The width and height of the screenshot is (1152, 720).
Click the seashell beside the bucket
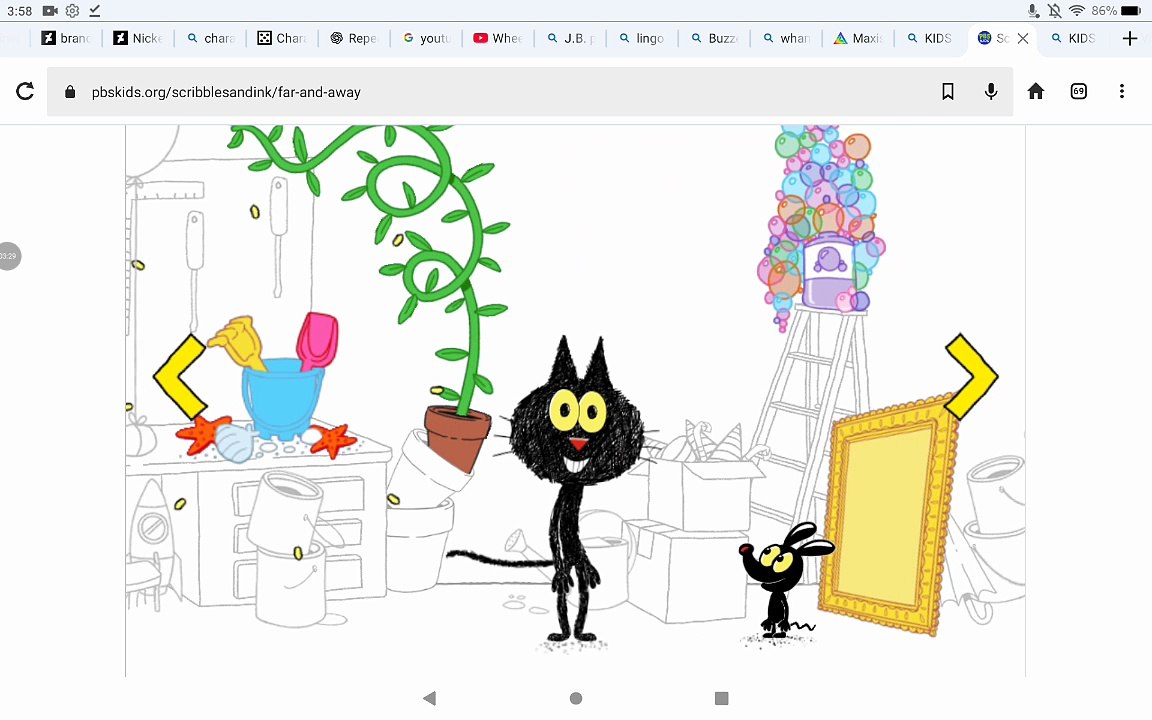coord(234,442)
